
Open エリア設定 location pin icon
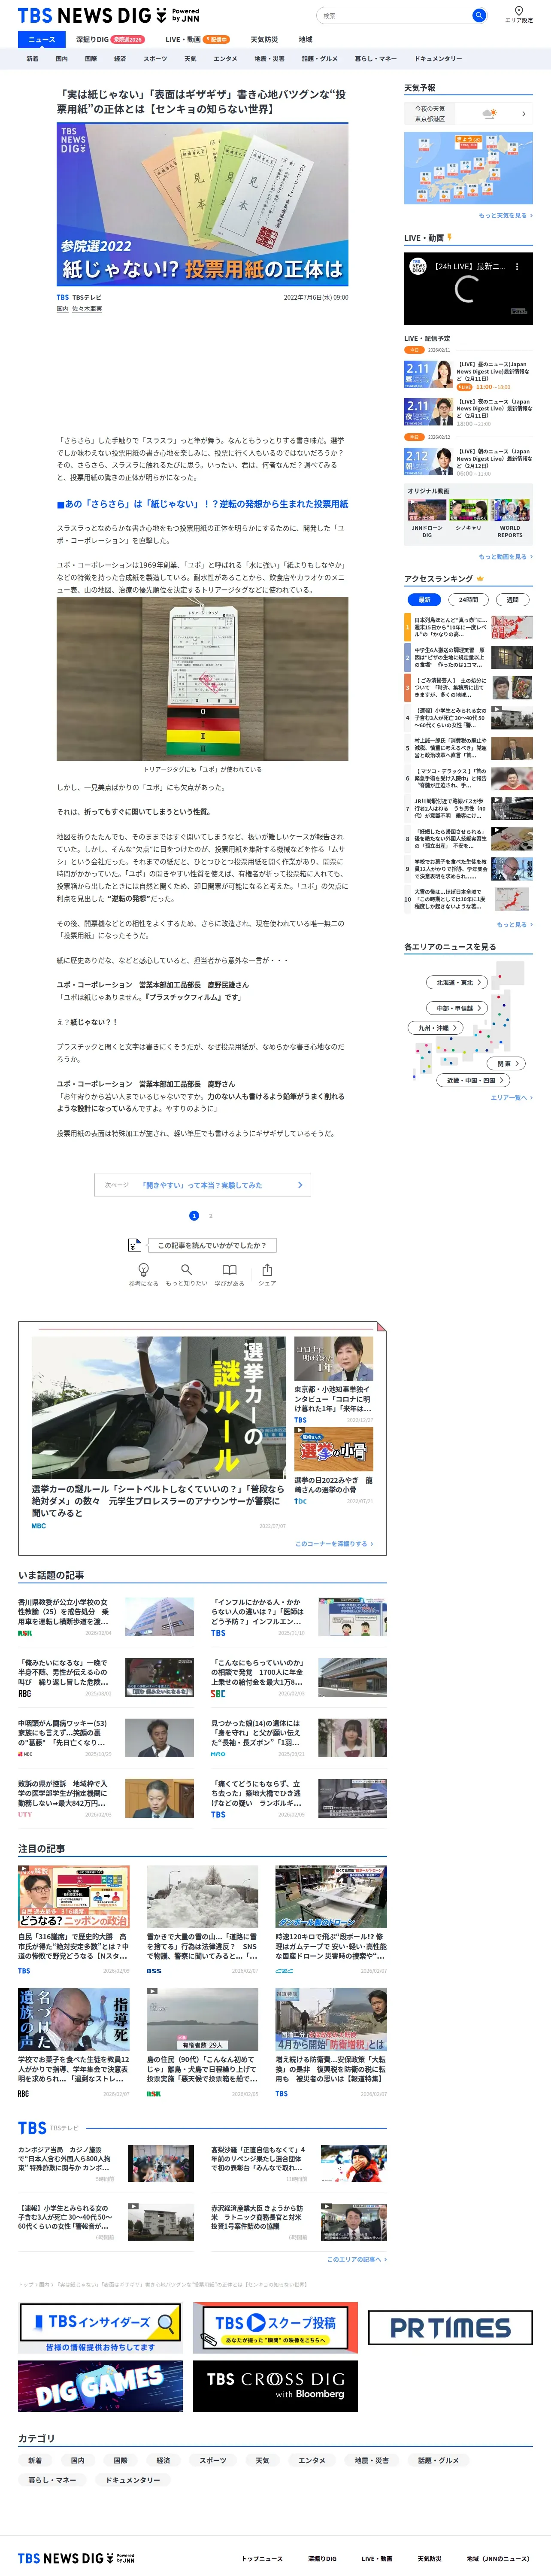[519, 11]
